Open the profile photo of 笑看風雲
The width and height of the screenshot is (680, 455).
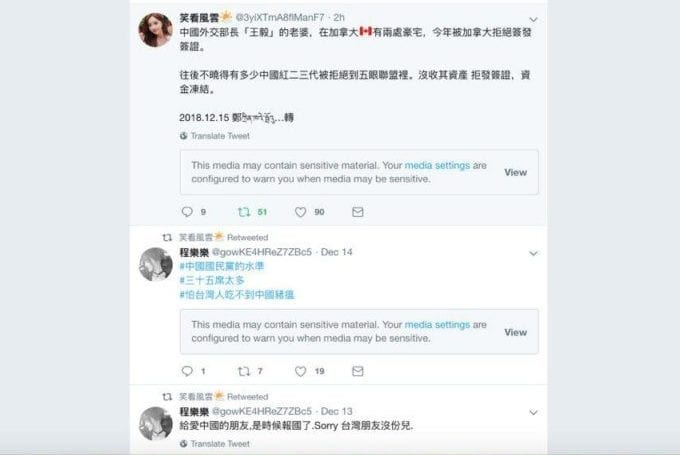pos(155,29)
